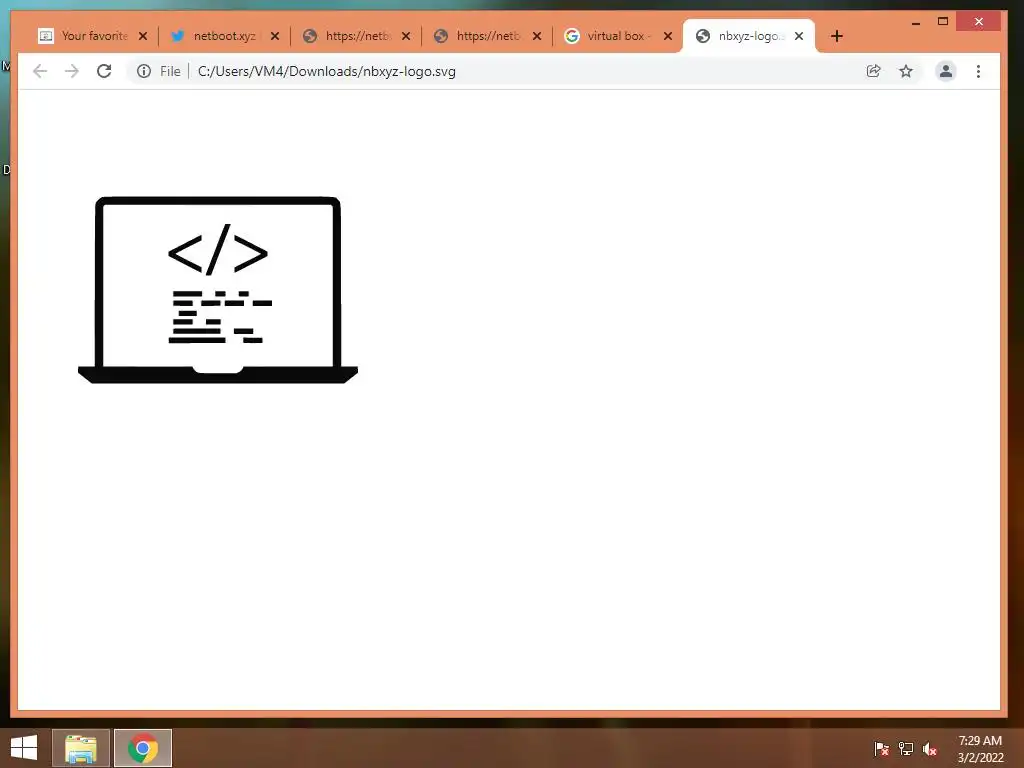
Task: View site information icon next to File
Action: (144, 71)
